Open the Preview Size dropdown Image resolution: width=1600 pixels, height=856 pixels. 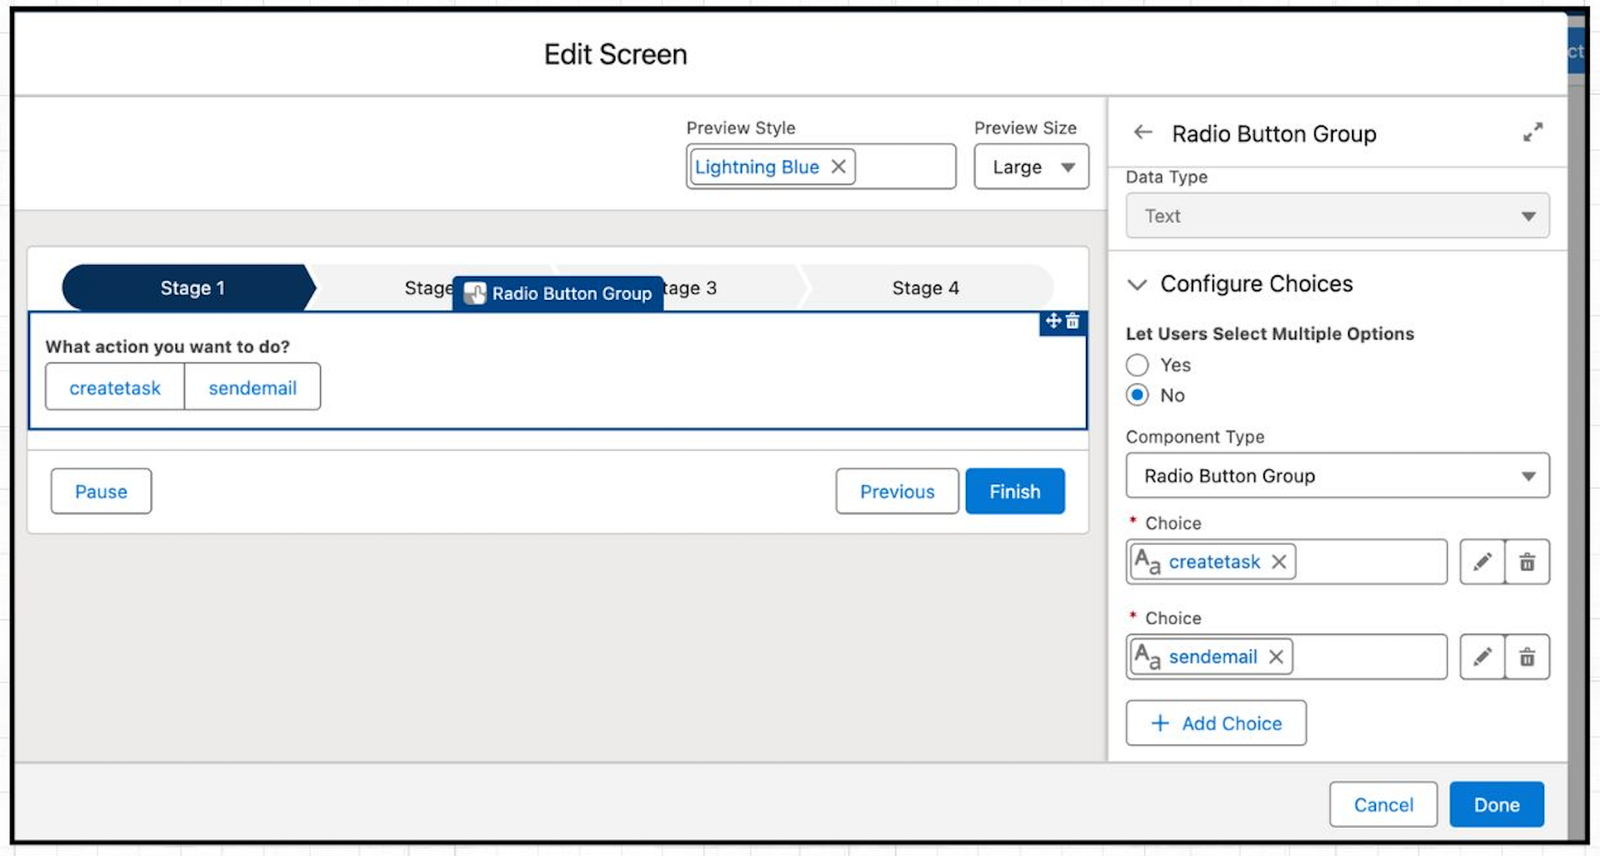point(1031,167)
